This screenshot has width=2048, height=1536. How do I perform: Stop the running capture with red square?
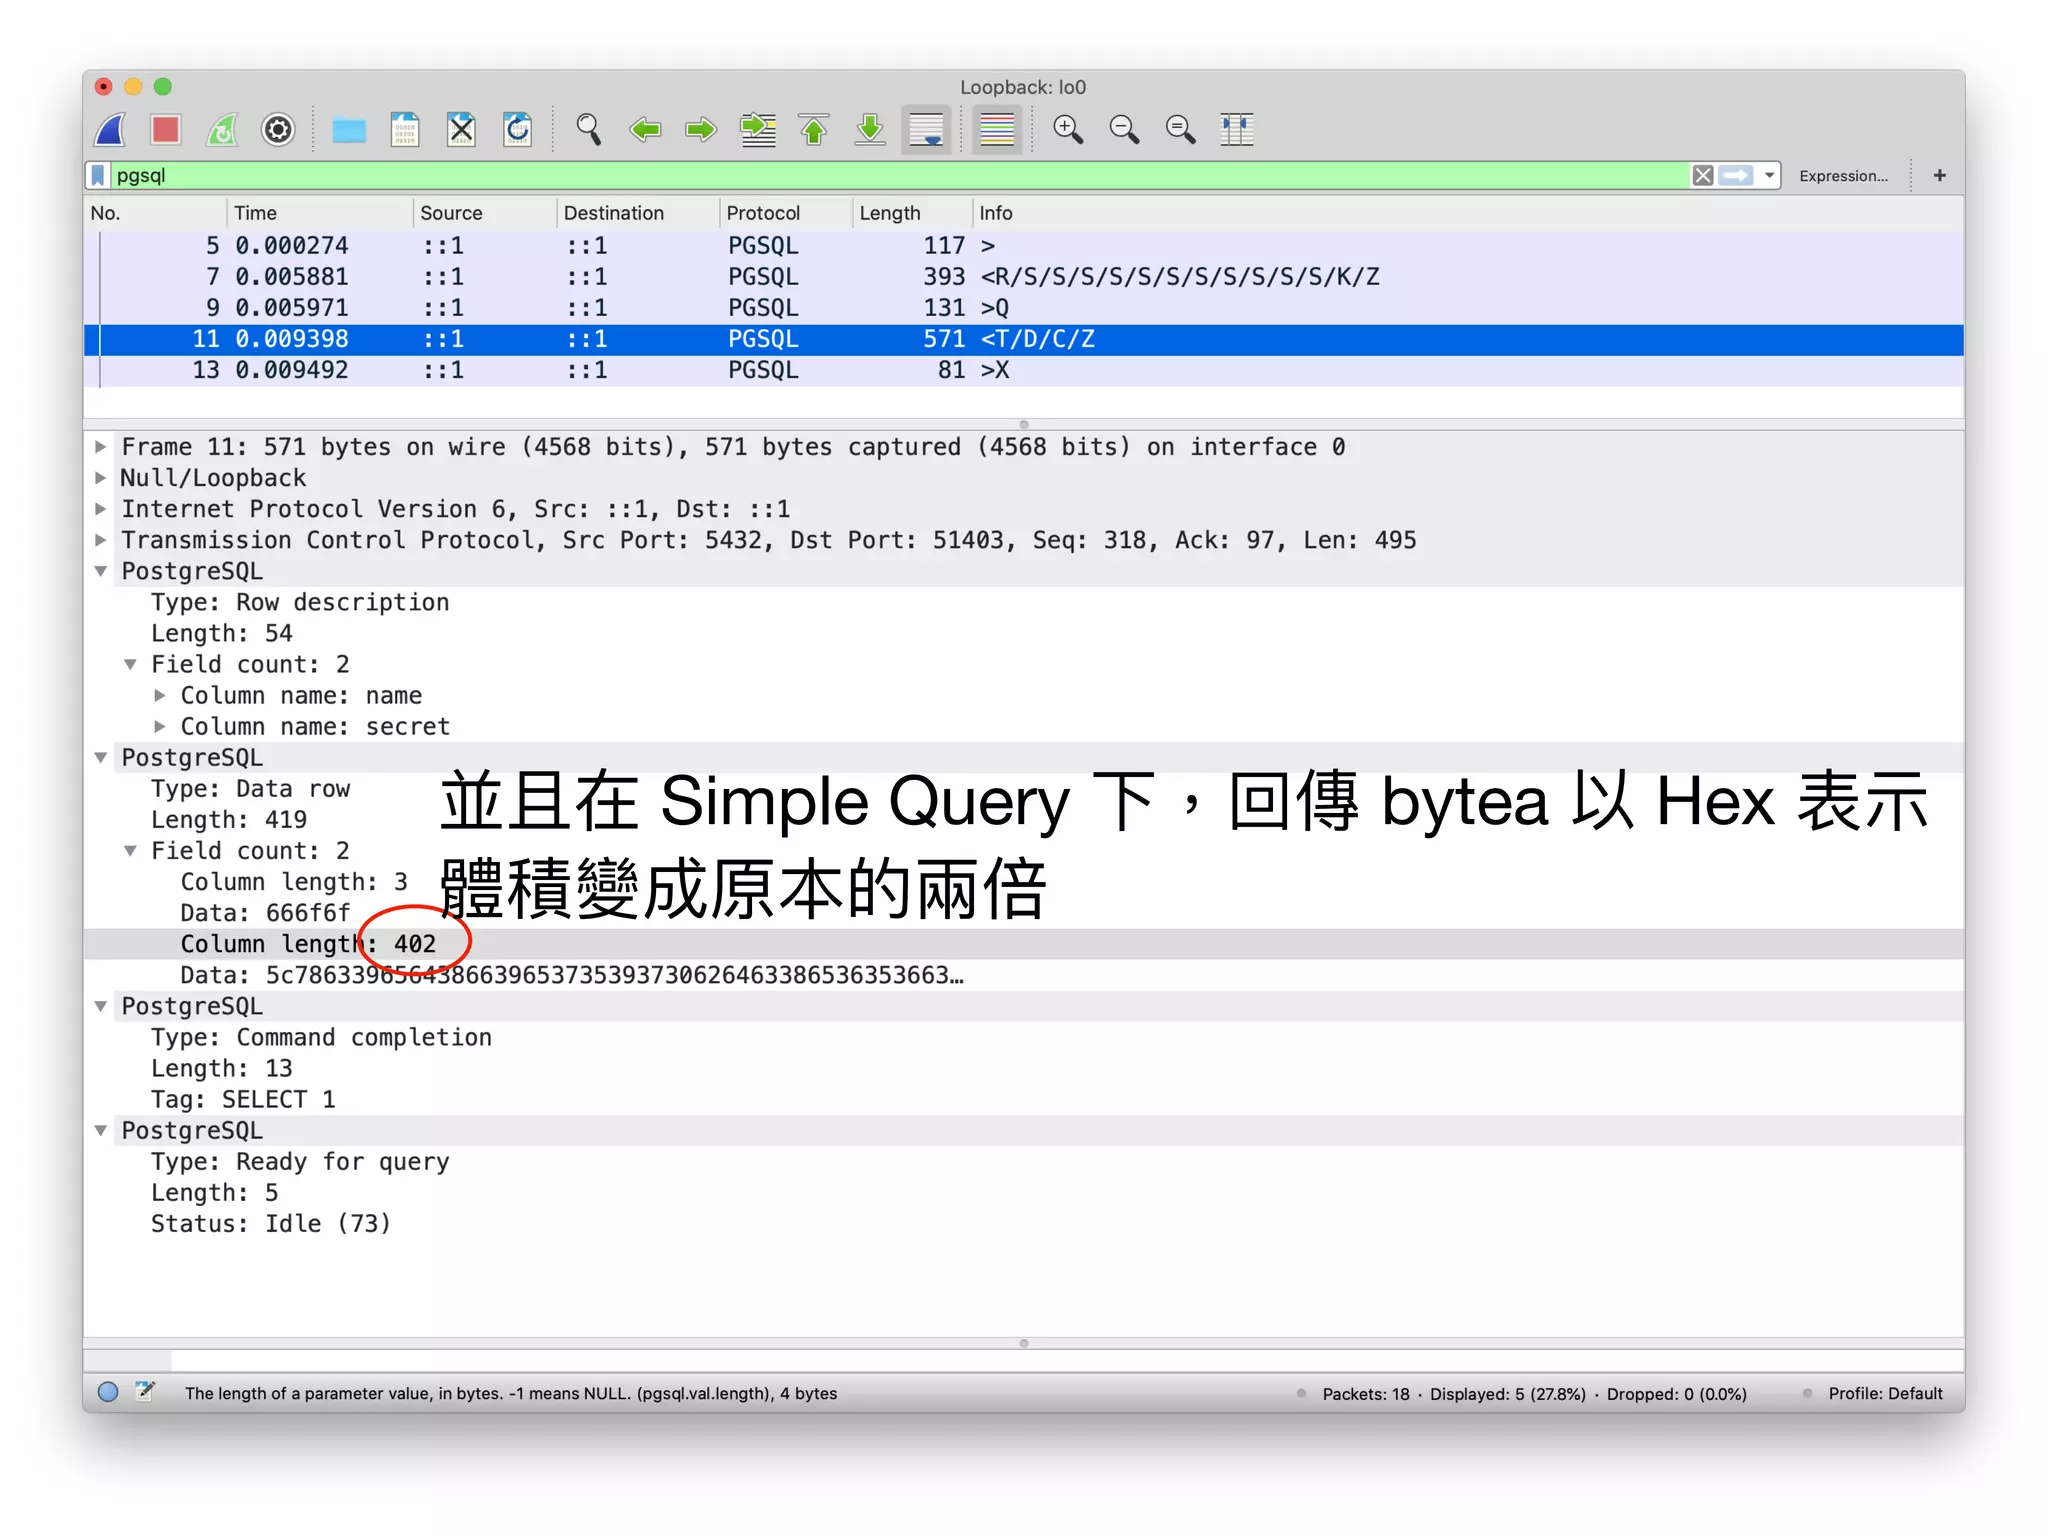166,129
